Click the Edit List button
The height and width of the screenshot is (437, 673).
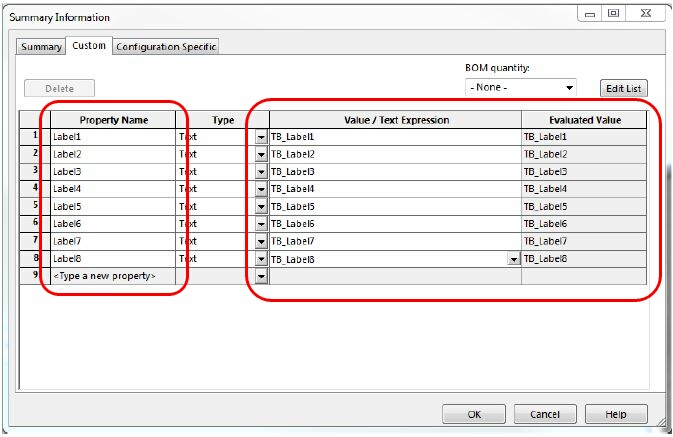click(622, 89)
